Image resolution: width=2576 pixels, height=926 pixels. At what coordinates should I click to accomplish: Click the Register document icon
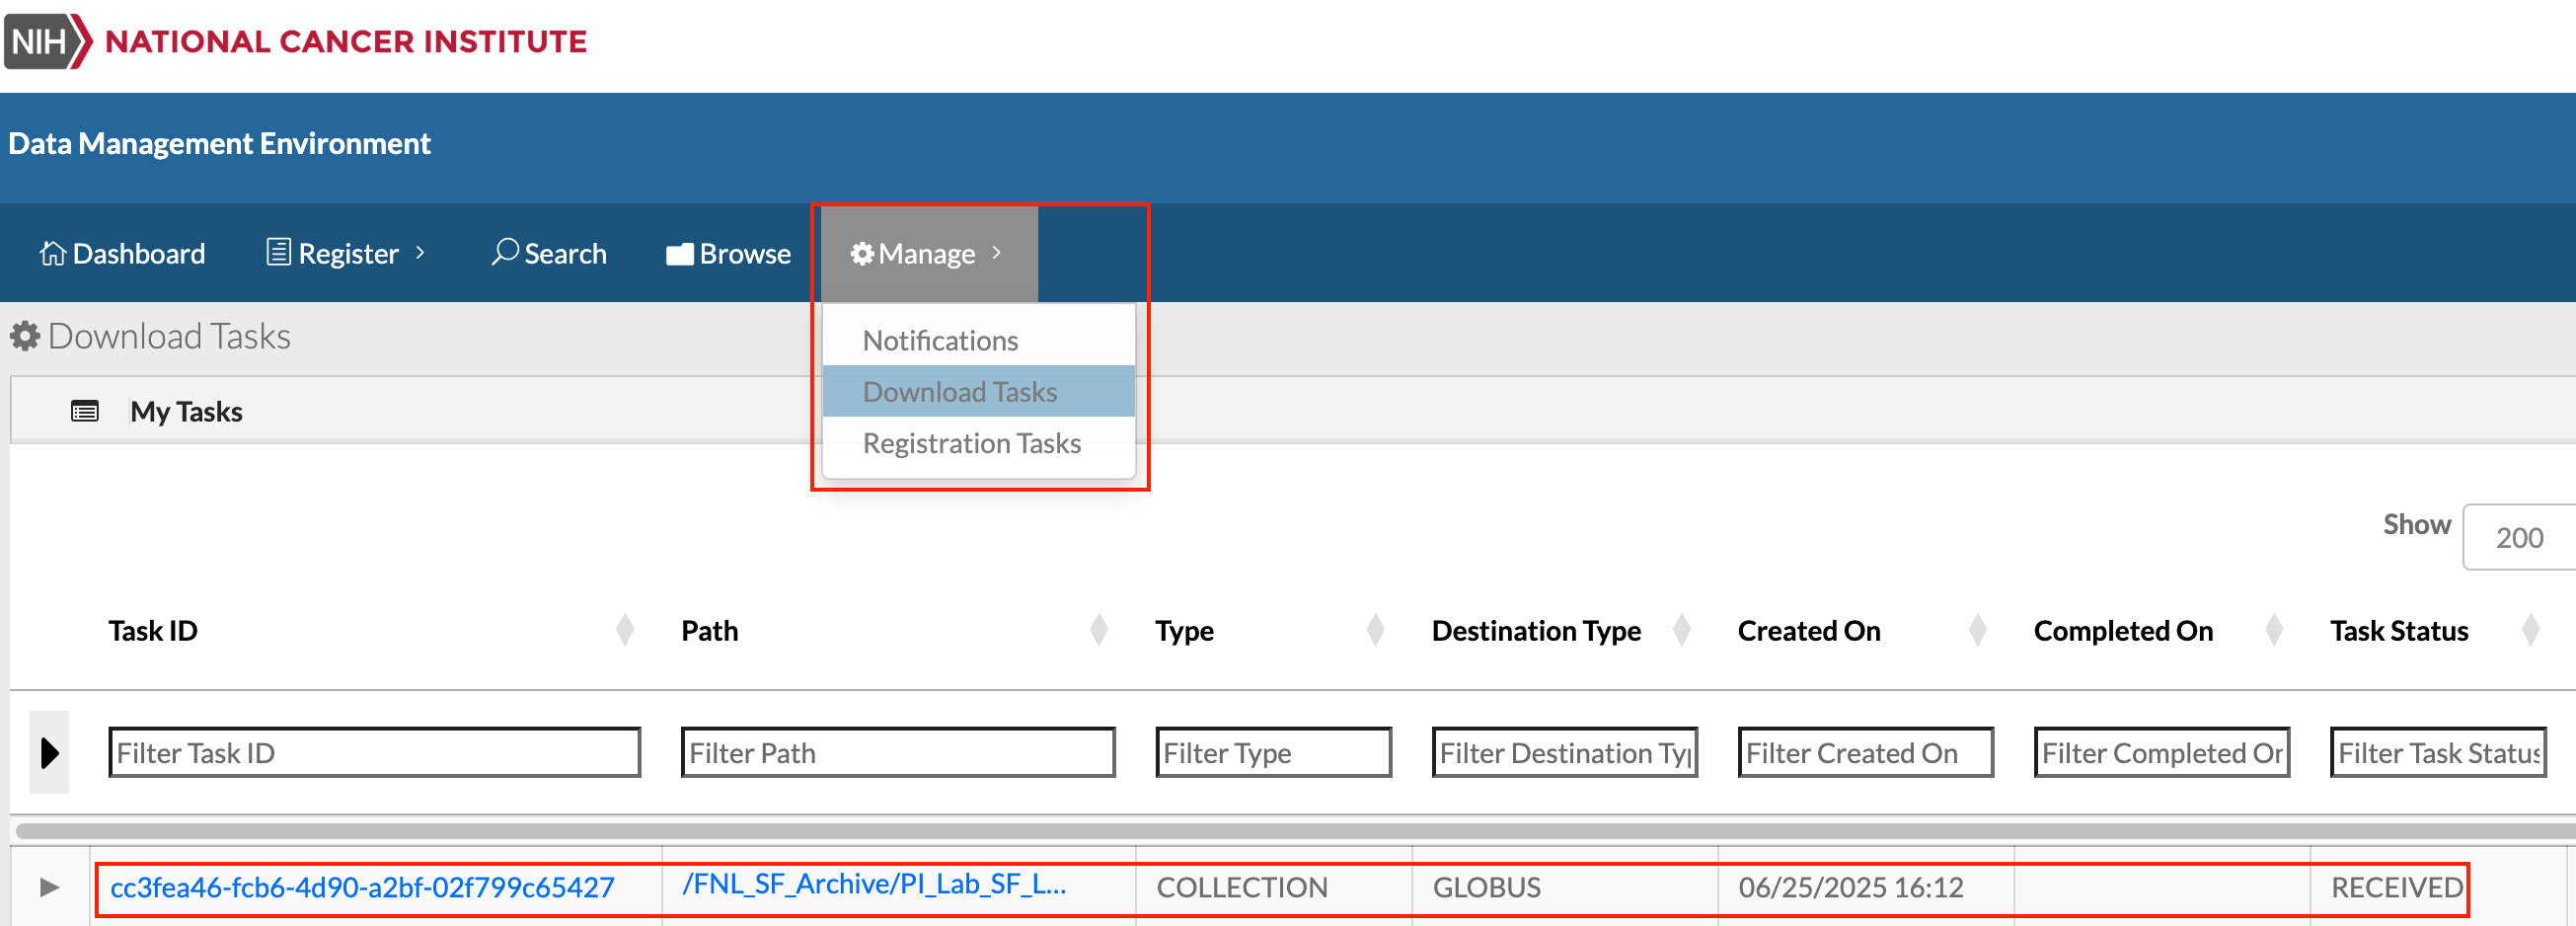click(x=278, y=252)
